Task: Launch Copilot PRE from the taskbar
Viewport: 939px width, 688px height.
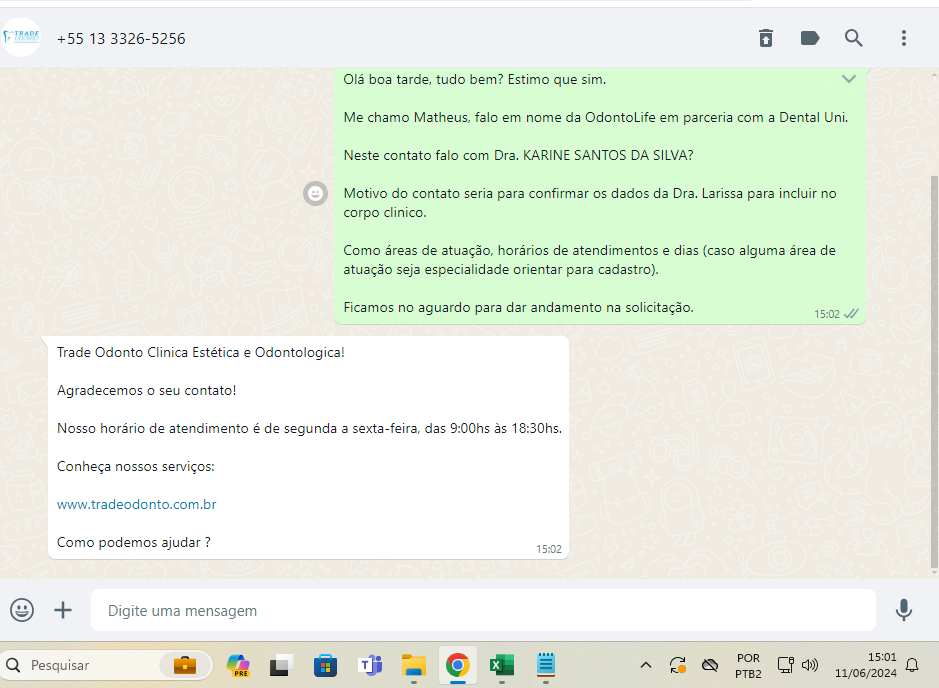Action: [x=238, y=665]
